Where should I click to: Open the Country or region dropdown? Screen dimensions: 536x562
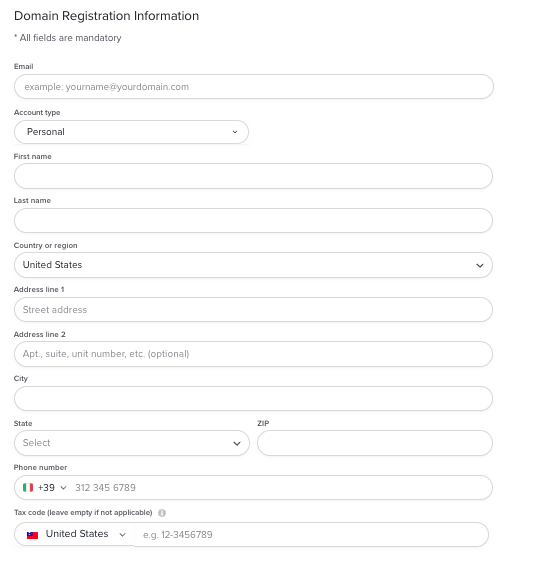(x=253, y=265)
